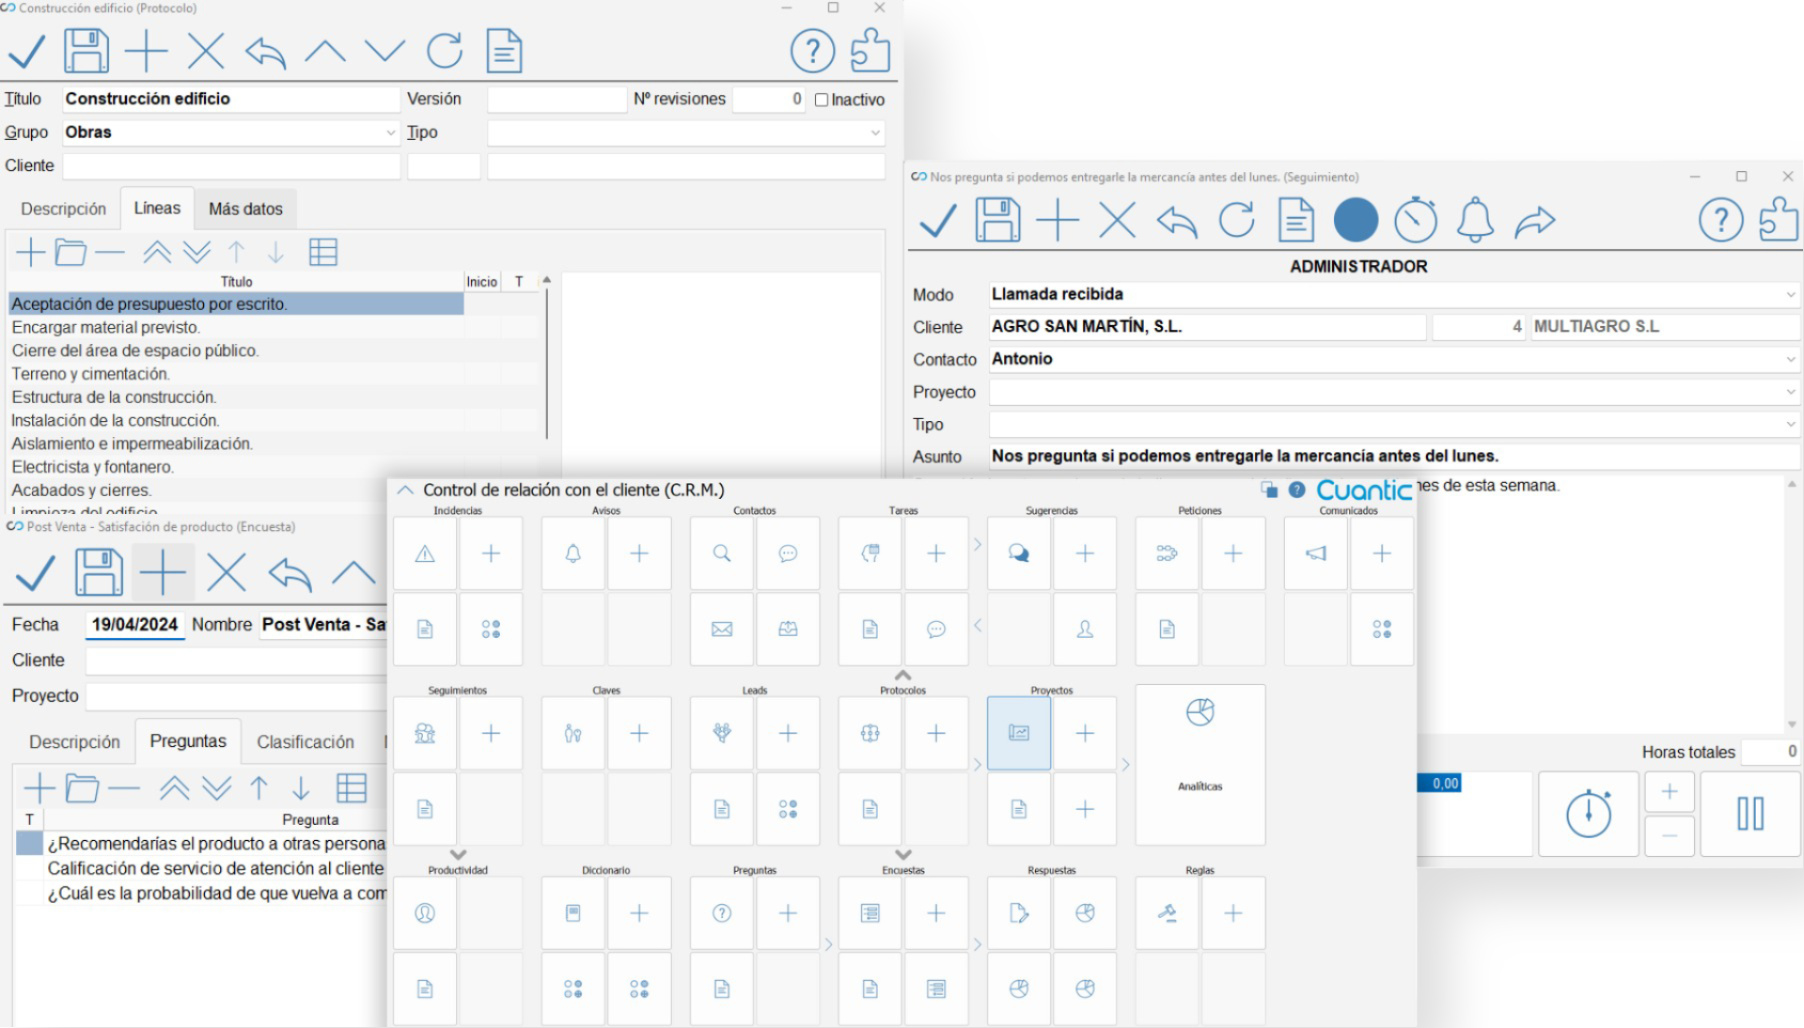Image resolution: width=1804 pixels, height=1028 pixels.
Task: Click the large stopwatch button below Horas totales
Action: point(1588,814)
